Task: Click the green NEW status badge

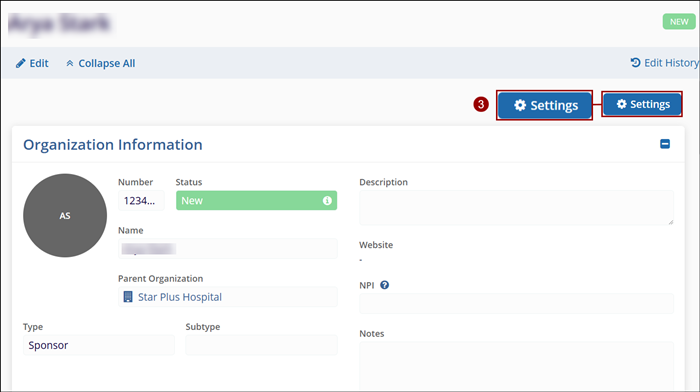Action: [679, 21]
